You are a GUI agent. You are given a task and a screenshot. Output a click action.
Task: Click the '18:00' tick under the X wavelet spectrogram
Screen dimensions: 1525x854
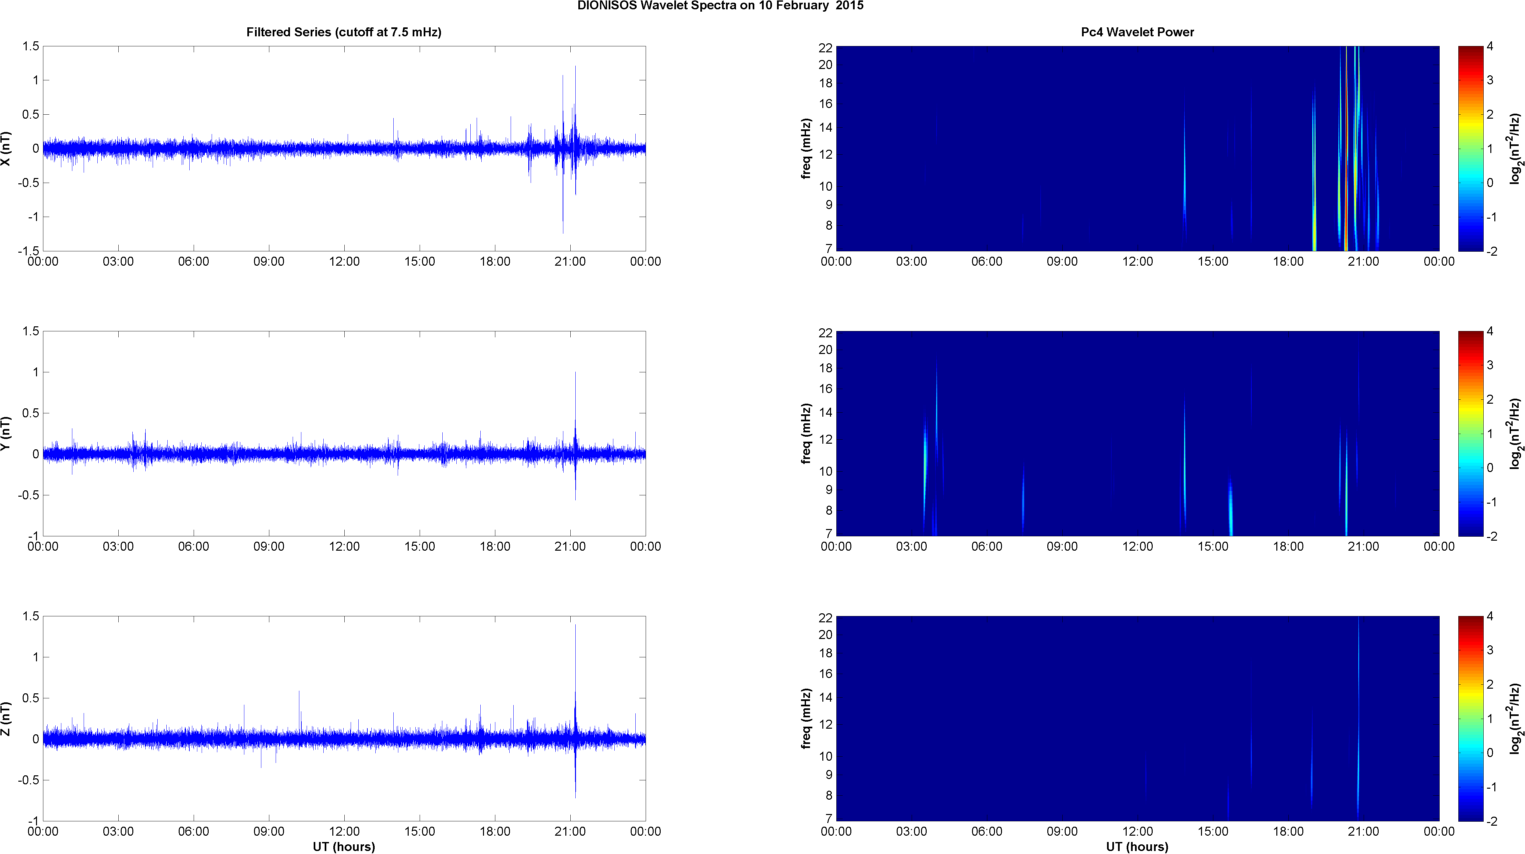pos(1288,262)
